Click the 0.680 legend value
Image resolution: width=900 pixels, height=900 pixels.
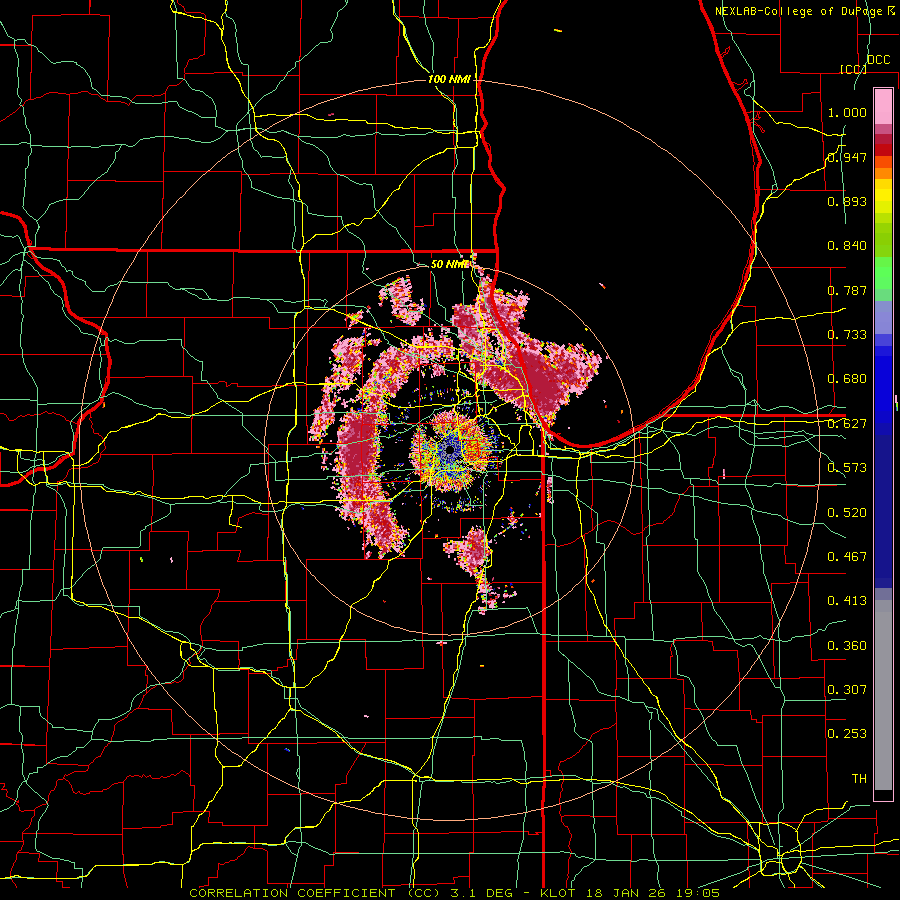[847, 378]
